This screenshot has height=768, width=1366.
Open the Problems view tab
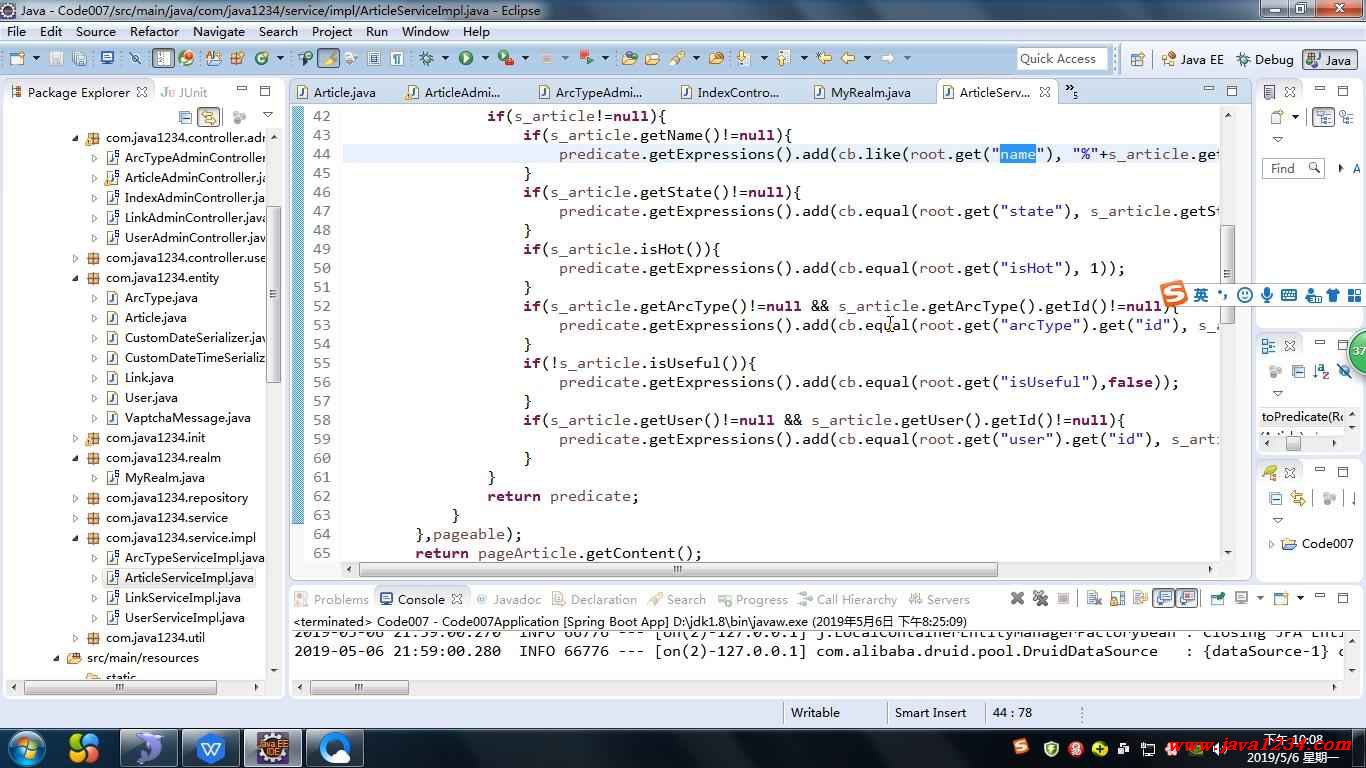[x=331, y=599]
